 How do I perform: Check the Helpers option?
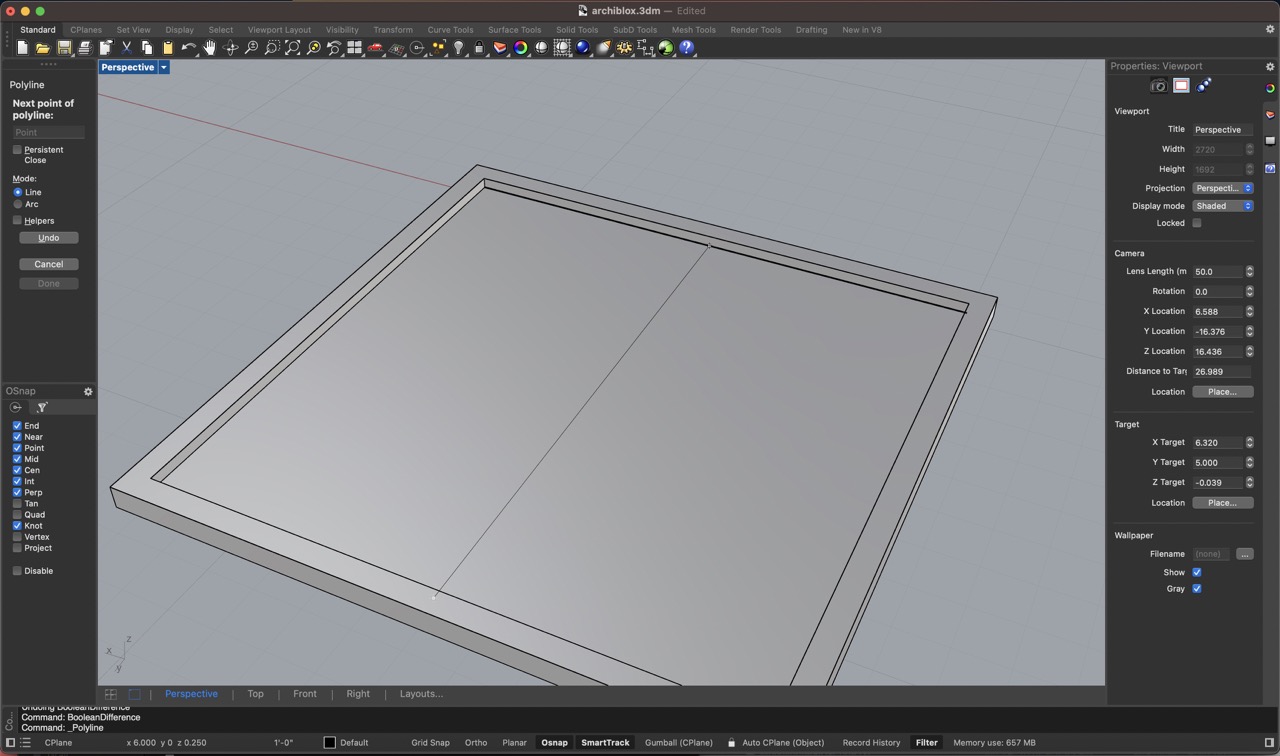tap(17, 220)
